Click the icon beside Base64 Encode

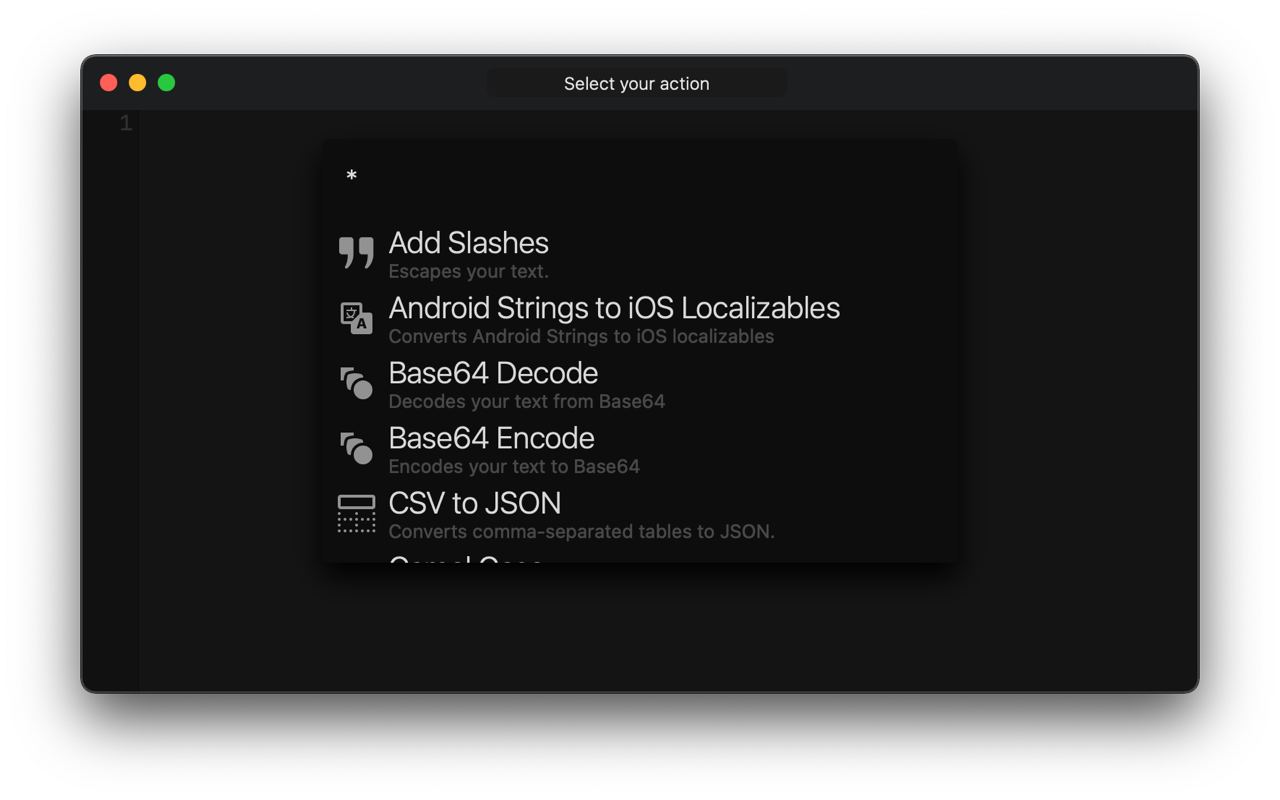coord(356,448)
